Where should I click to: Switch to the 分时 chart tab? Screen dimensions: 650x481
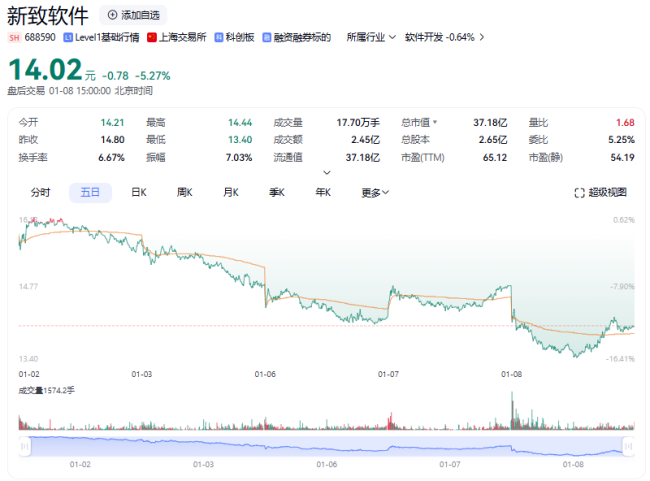pyautogui.click(x=40, y=192)
